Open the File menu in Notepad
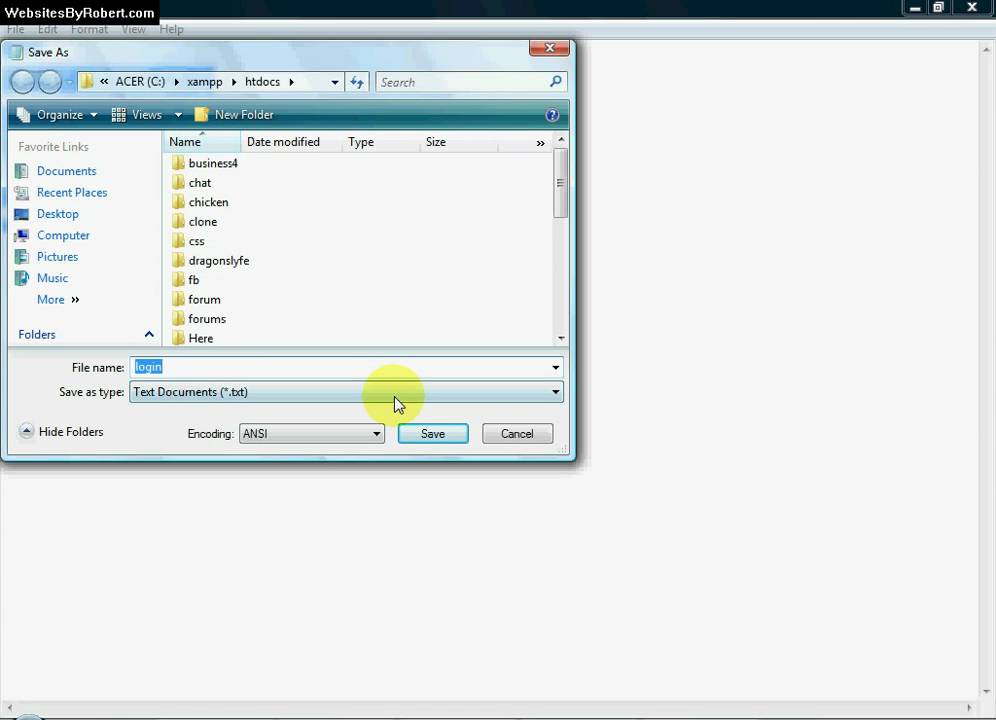The image size is (996, 720). click(x=15, y=29)
